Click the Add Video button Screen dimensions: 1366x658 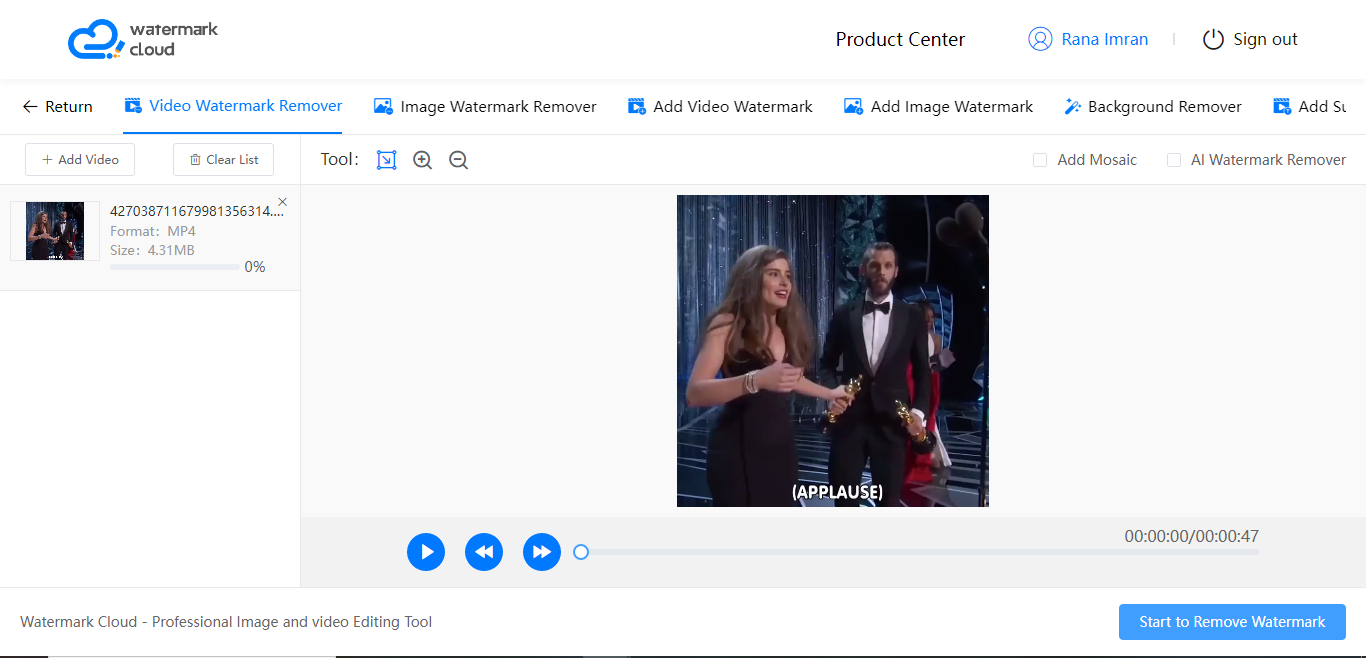point(80,160)
